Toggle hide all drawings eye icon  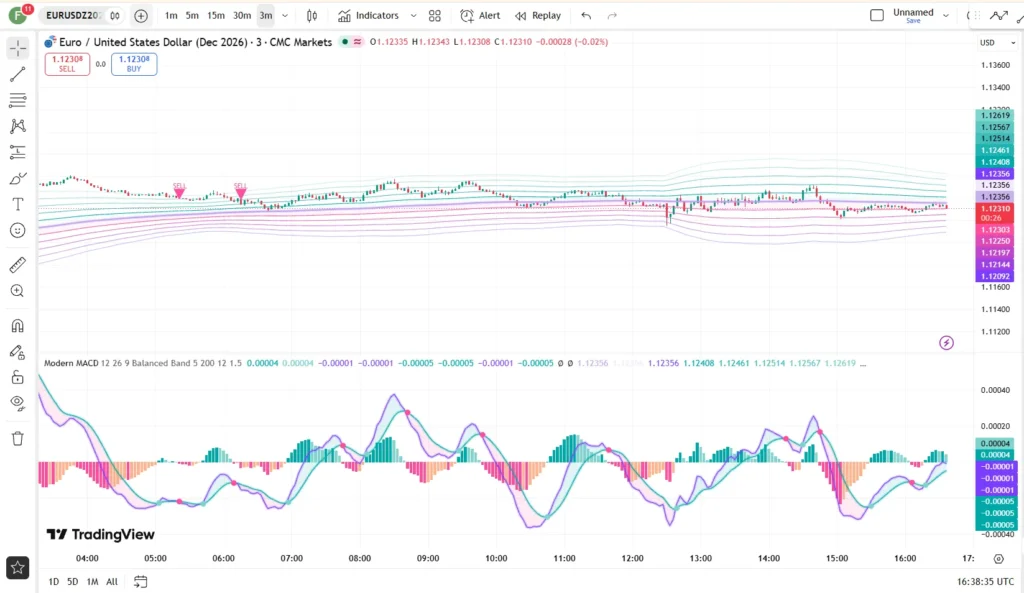(x=18, y=403)
